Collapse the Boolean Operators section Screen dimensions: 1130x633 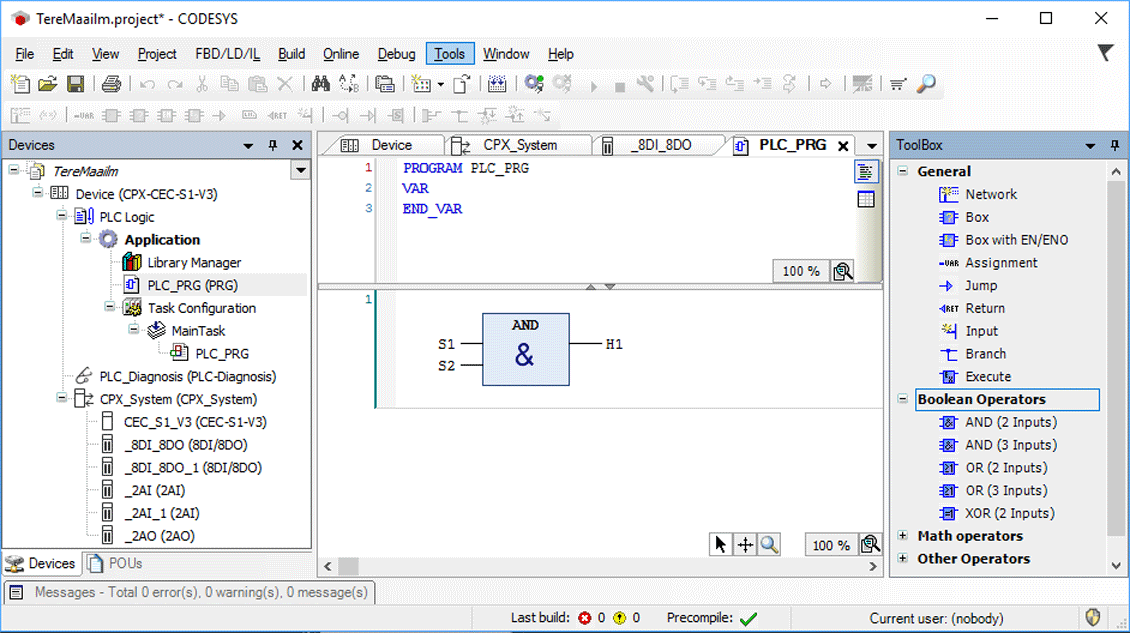902,399
